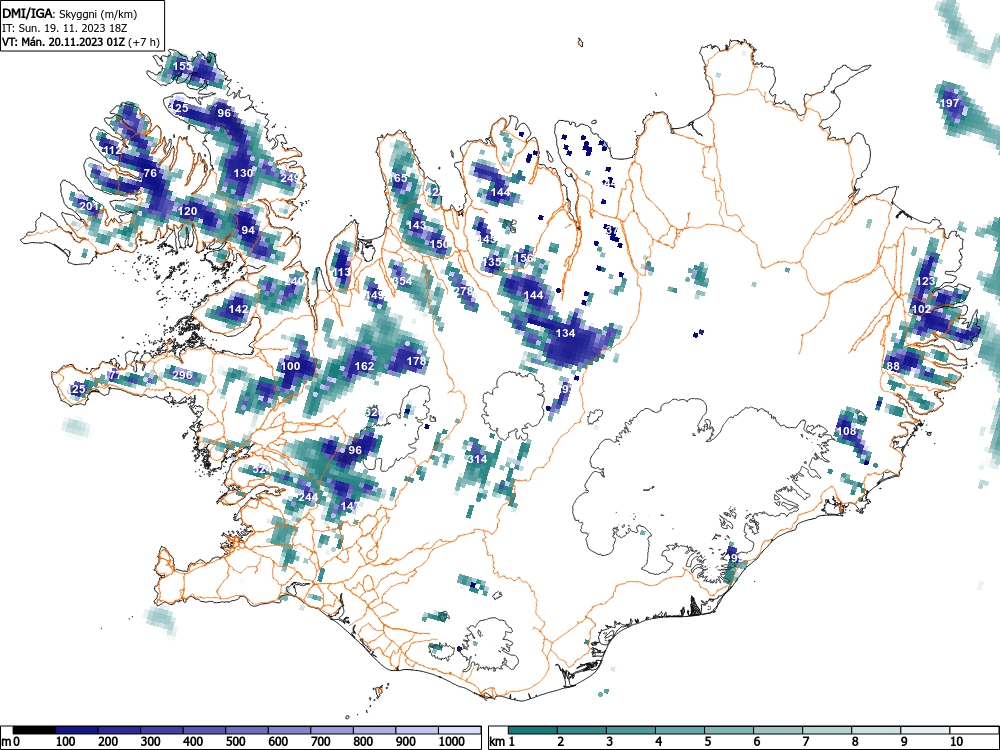Image resolution: width=1000 pixels, height=750 pixels.
Task: Click the black 0–100 m legend swatch
Action: tap(34, 730)
